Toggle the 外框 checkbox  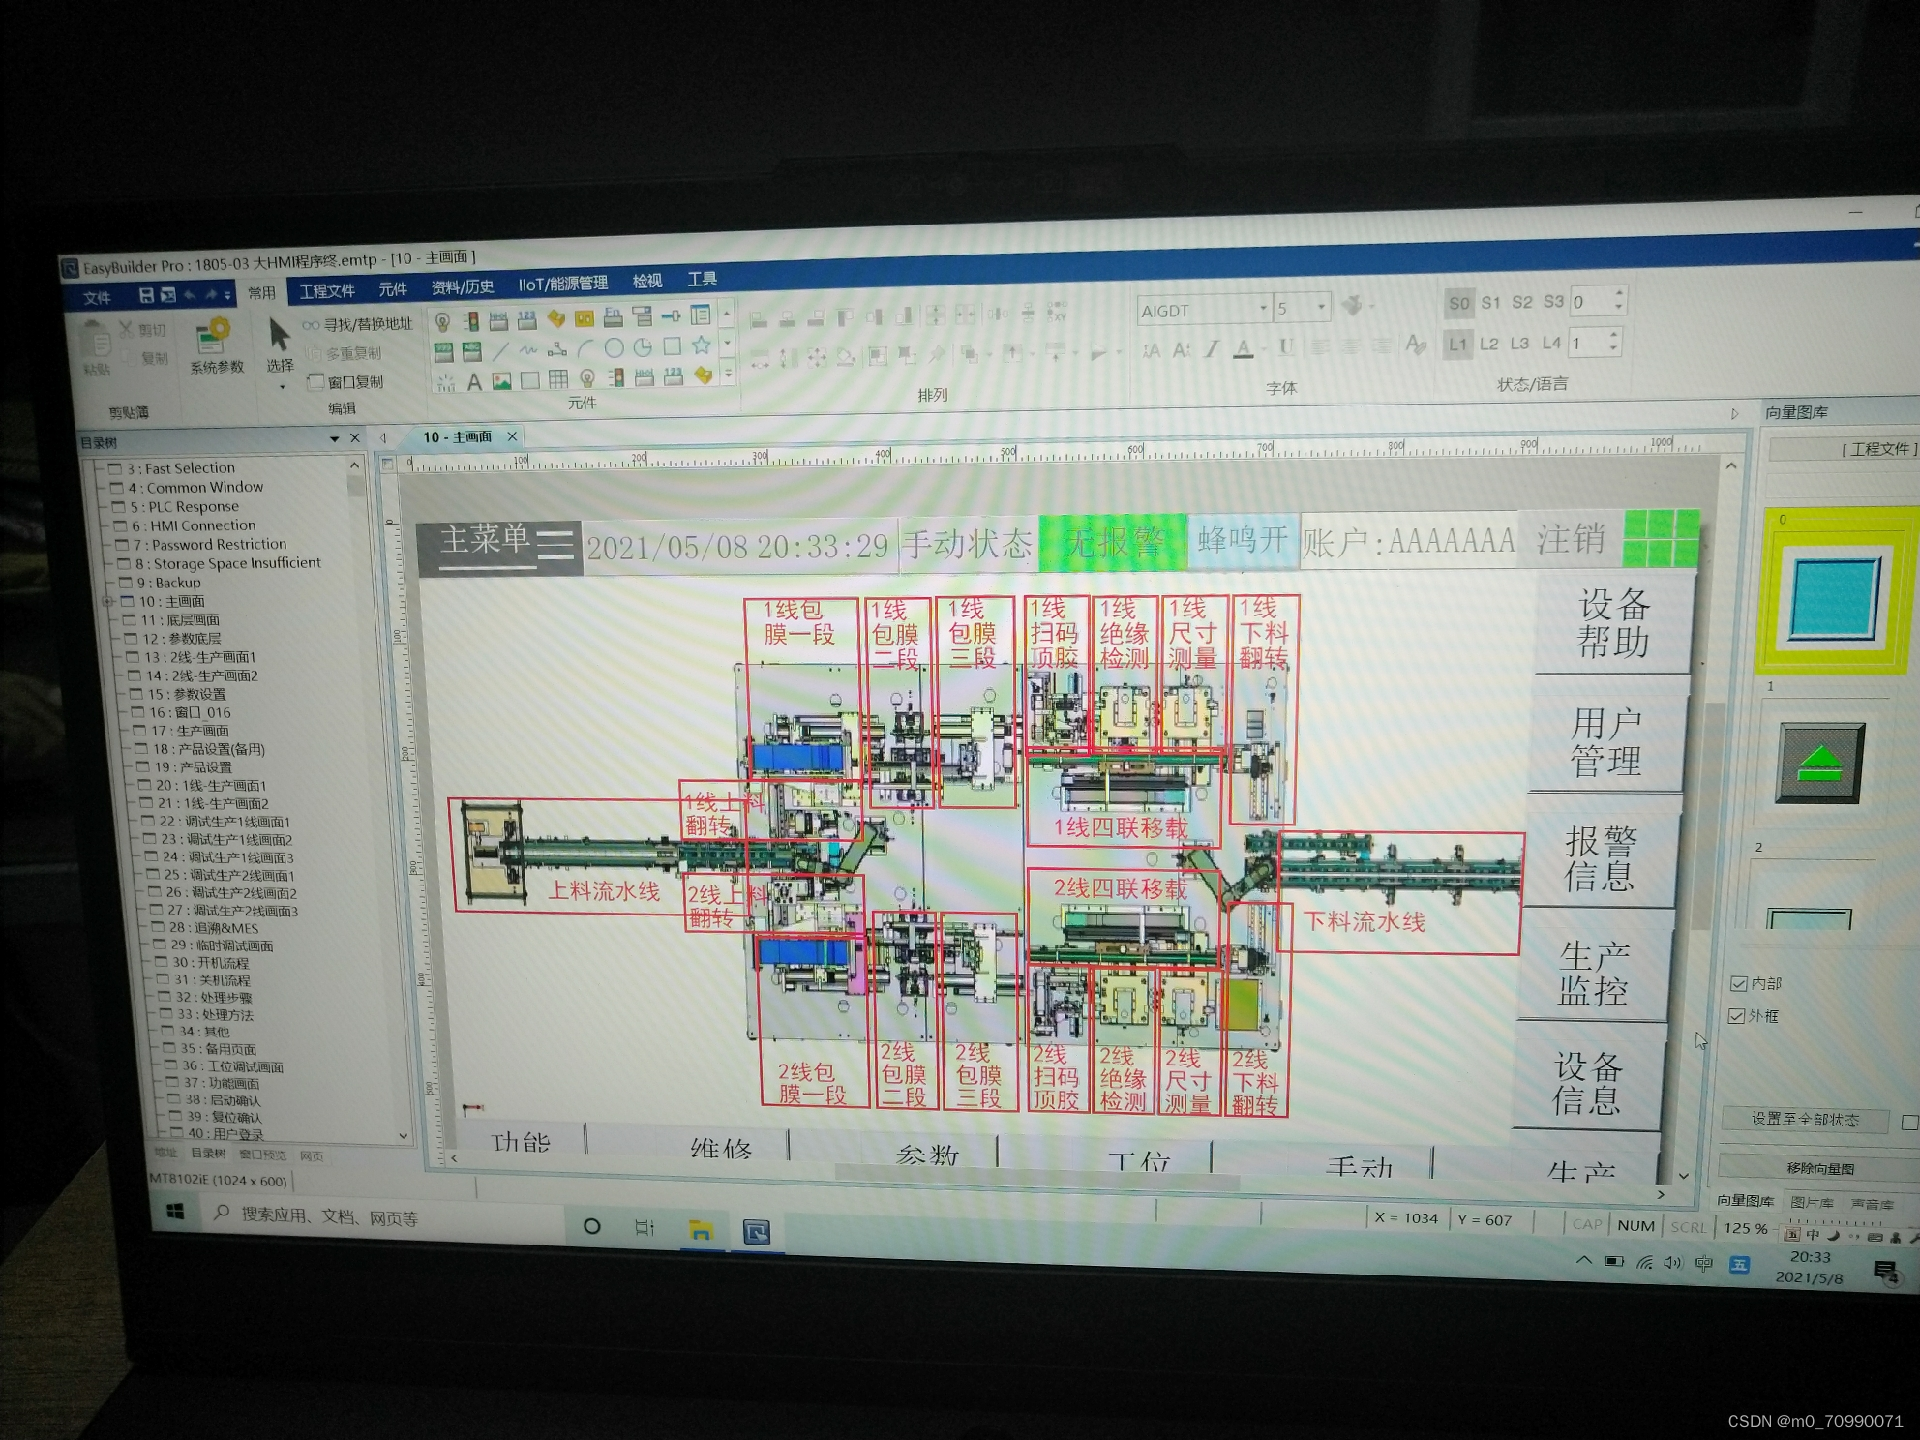(1736, 1016)
